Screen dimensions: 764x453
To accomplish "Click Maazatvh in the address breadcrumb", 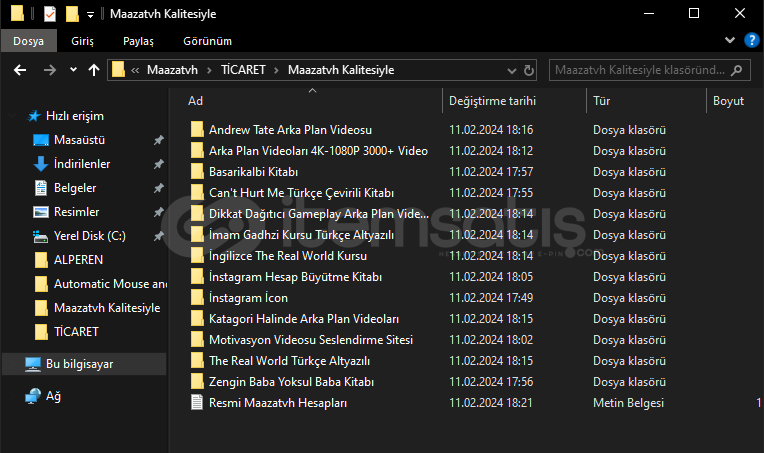I will pyautogui.click(x=172, y=70).
